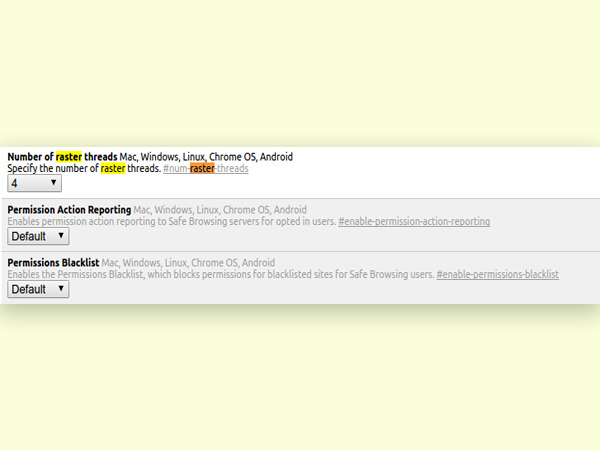The image size is (600, 450).
Task: Click the yellow-highlighted 'raster' in the description line
Action: pos(114,169)
